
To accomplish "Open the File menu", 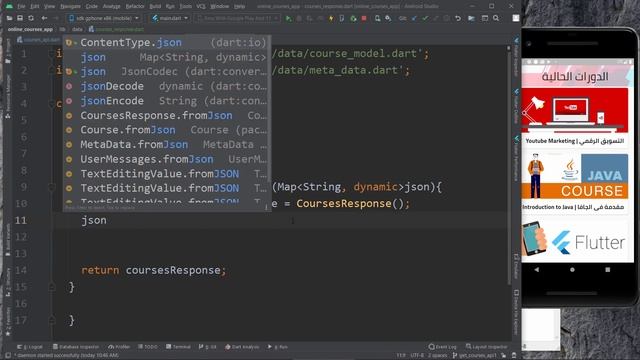I will point(21,7).
